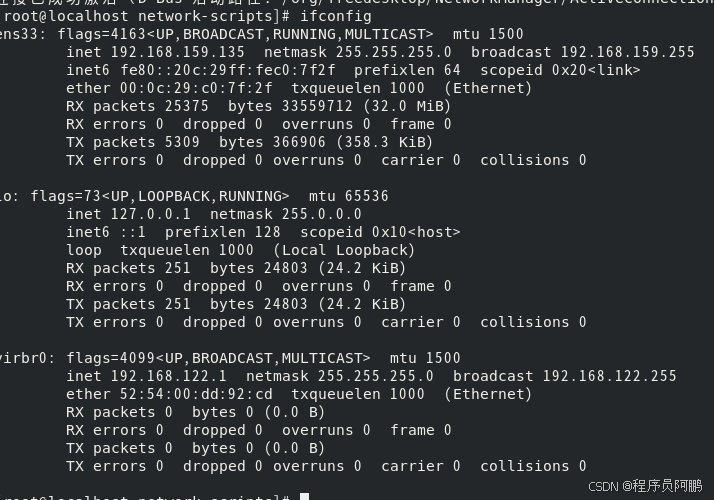This screenshot has height=500, width=714.
Task: Click the scopeid 0x10<host> text
Action: tap(380, 232)
